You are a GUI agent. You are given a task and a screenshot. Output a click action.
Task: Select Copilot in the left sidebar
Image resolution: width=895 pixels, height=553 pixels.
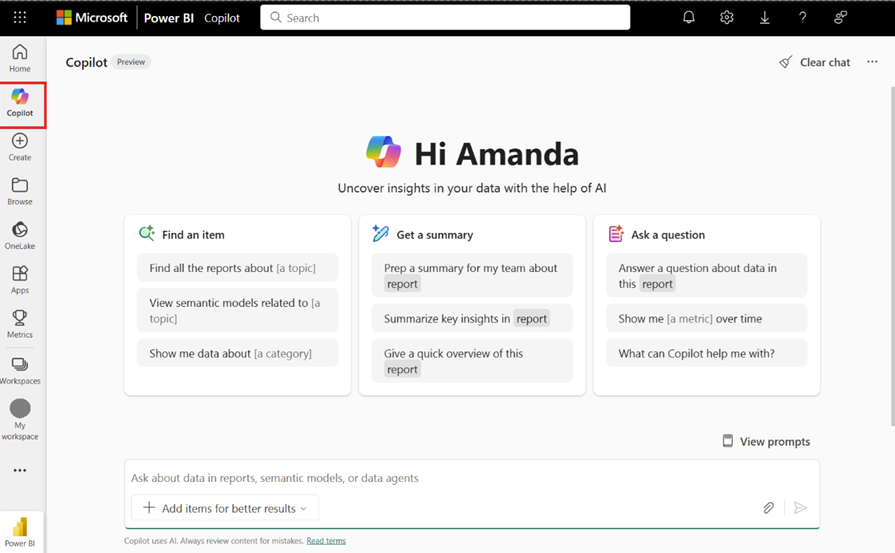tap(20, 104)
